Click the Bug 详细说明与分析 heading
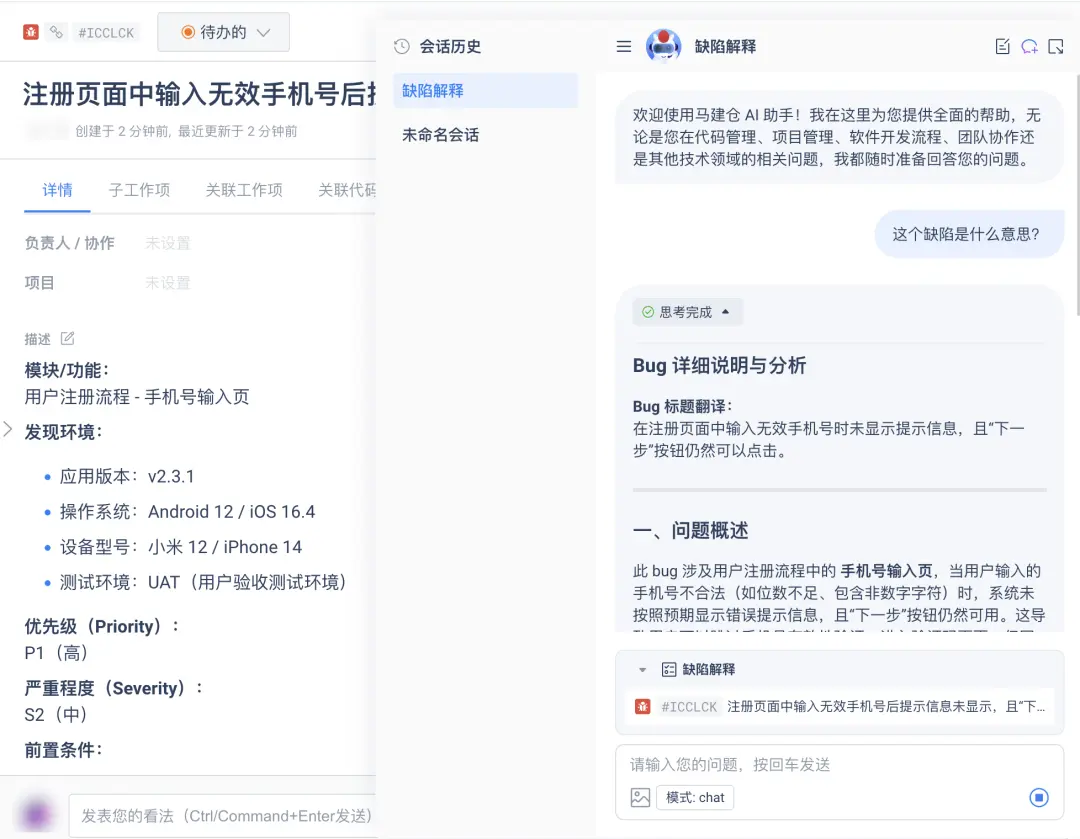 pyautogui.click(x=719, y=366)
